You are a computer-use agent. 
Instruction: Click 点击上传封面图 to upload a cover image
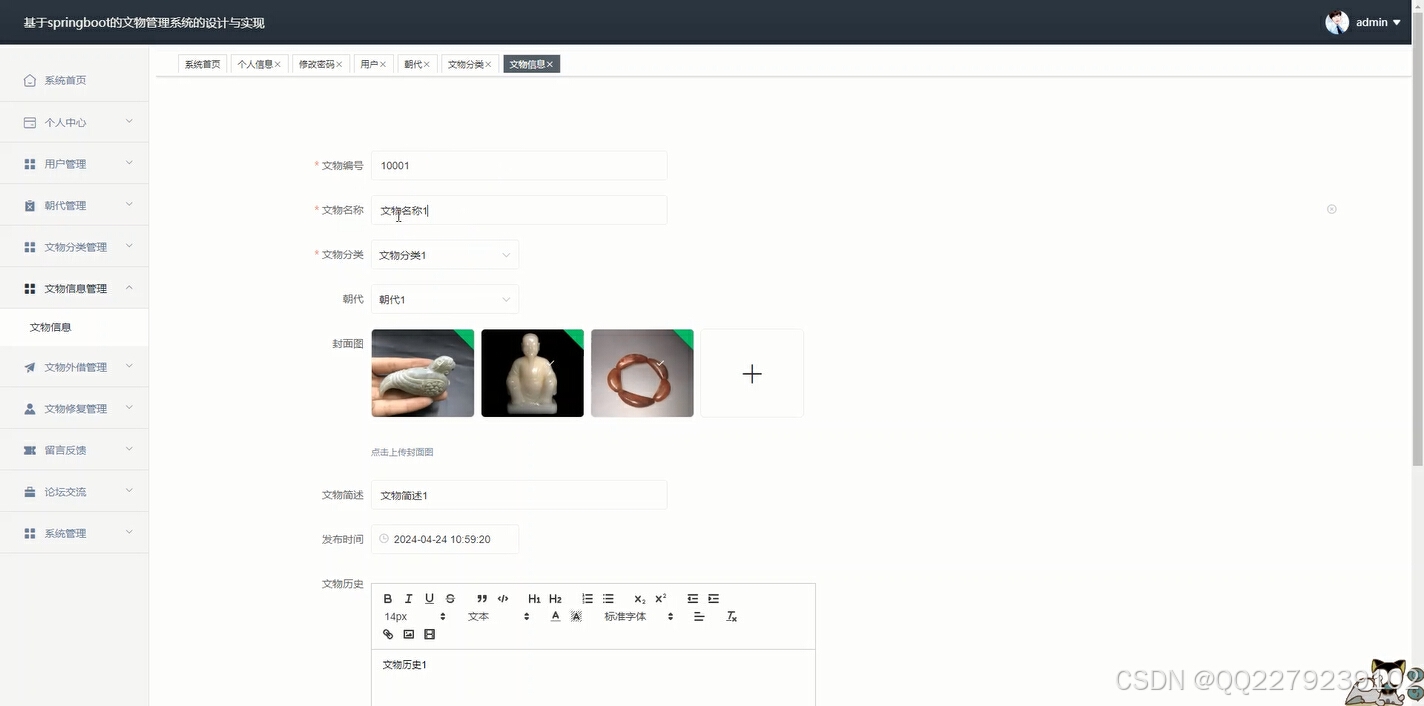[401, 451]
